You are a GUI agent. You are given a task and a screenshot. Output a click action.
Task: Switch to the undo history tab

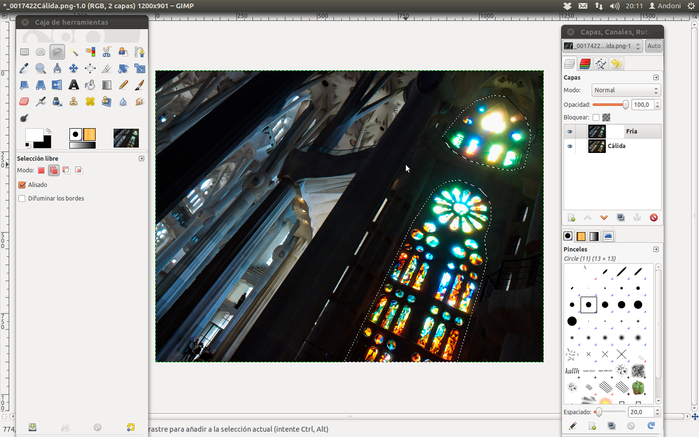point(616,64)
